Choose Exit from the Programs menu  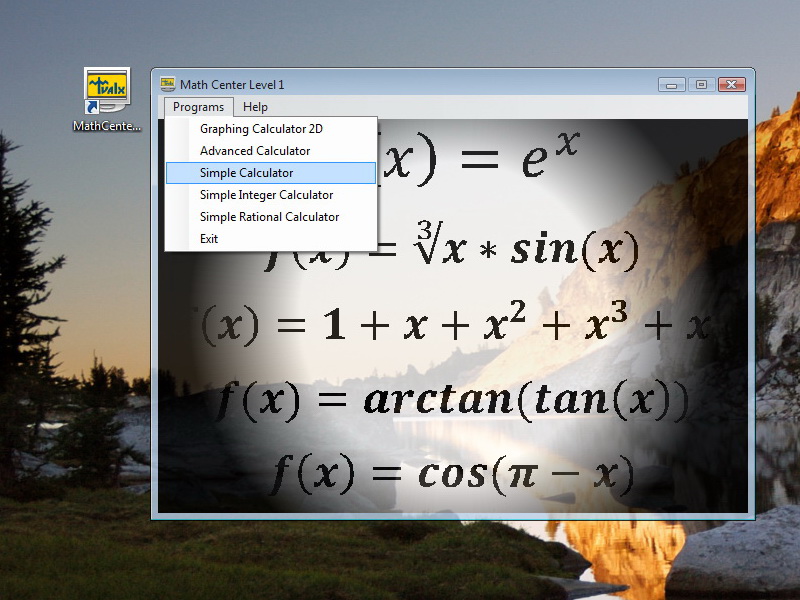[271, 239]
